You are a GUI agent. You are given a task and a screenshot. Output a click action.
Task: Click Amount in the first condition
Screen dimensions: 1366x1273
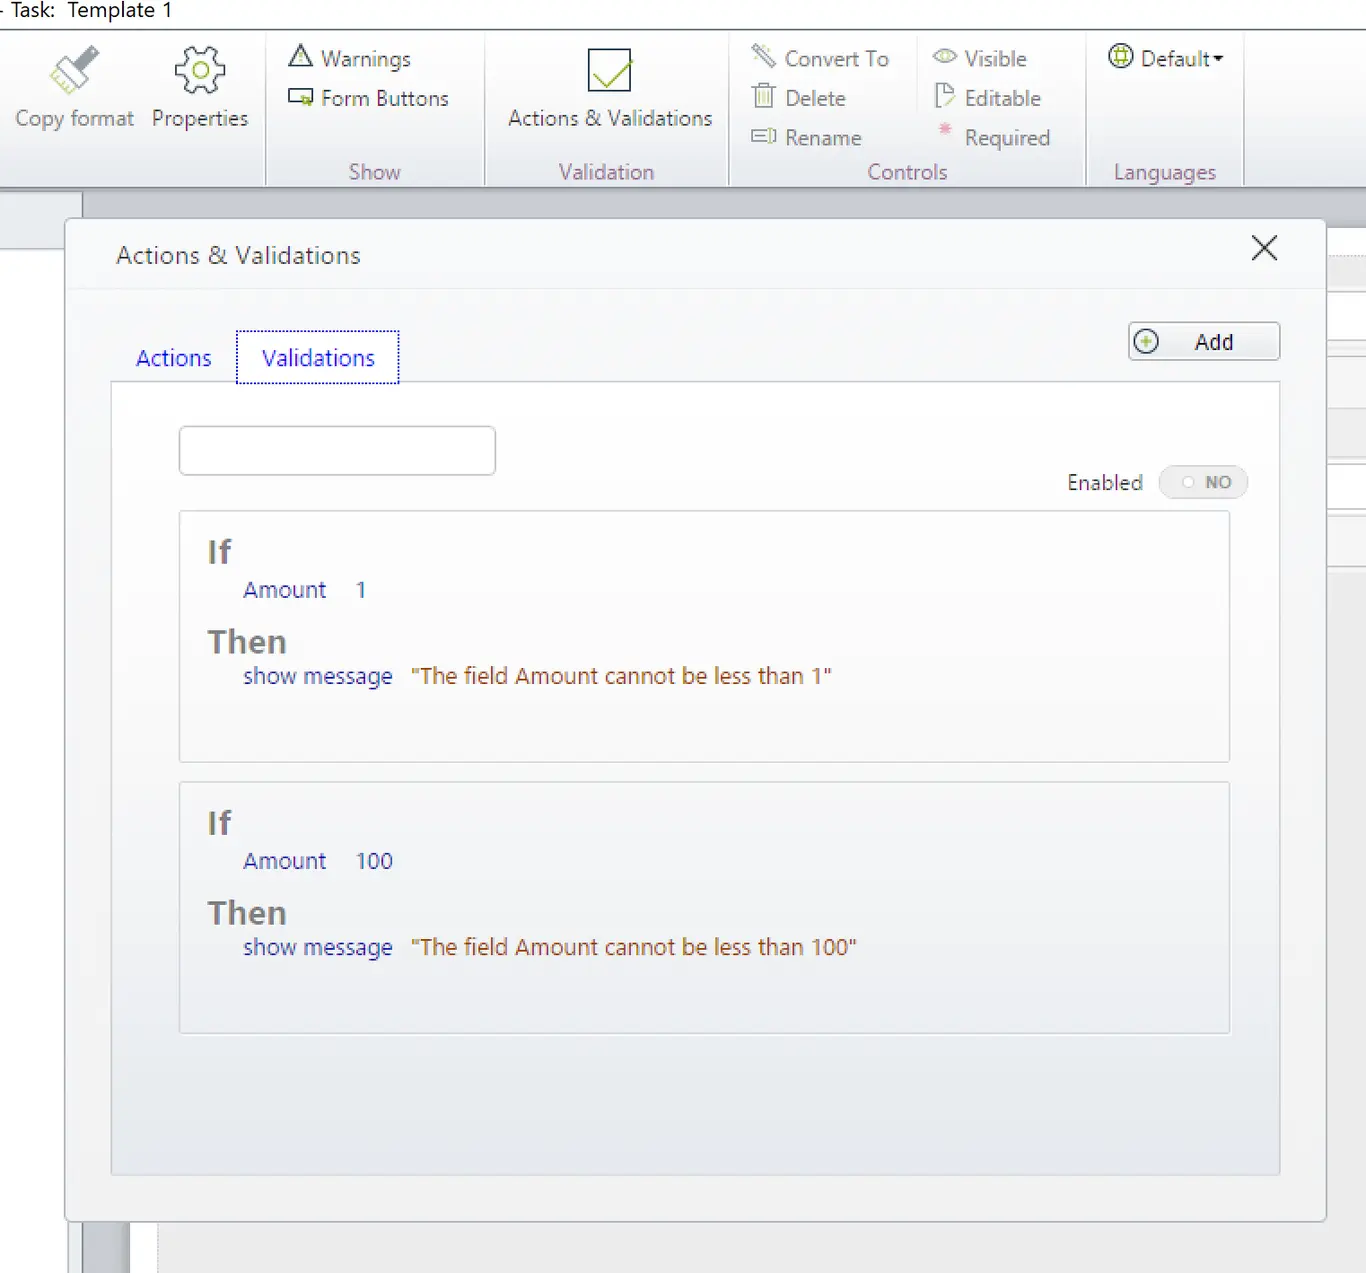pyautogui.click(x=285, y=590)
